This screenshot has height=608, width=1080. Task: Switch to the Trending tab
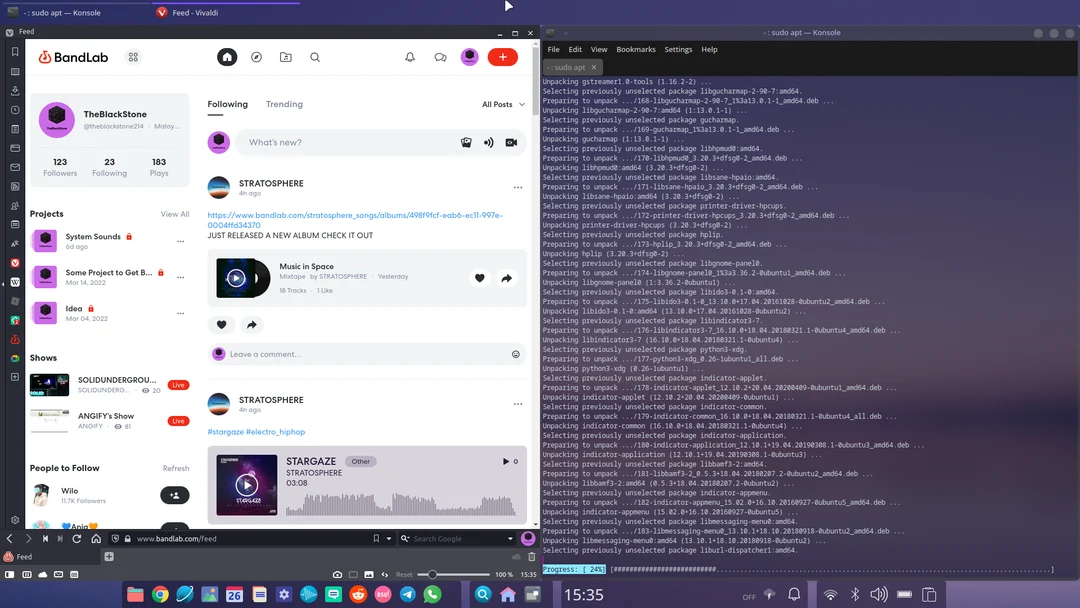pyautogui.click(x=284, y=104)
